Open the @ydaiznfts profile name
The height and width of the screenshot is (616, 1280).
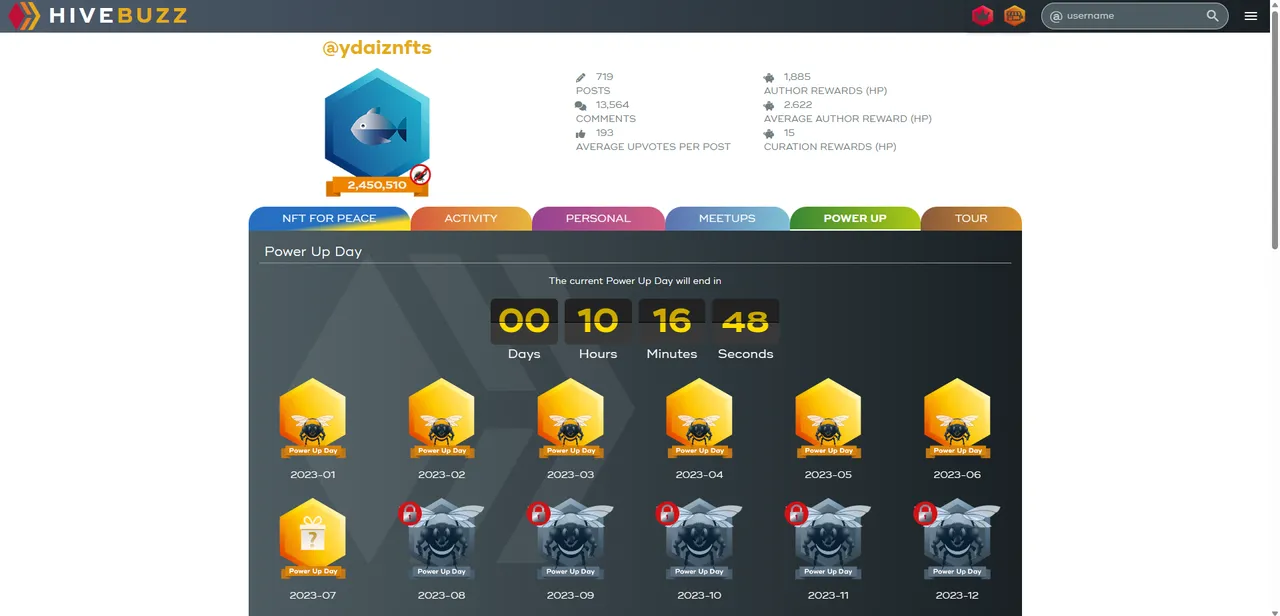(377, 47)
